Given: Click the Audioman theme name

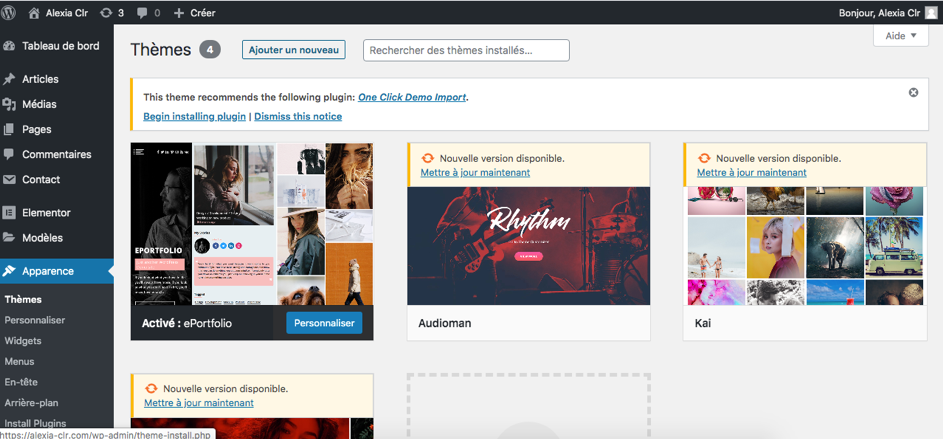Looking at the screenshot, I should pyautogui.click(x=444, y=324).
